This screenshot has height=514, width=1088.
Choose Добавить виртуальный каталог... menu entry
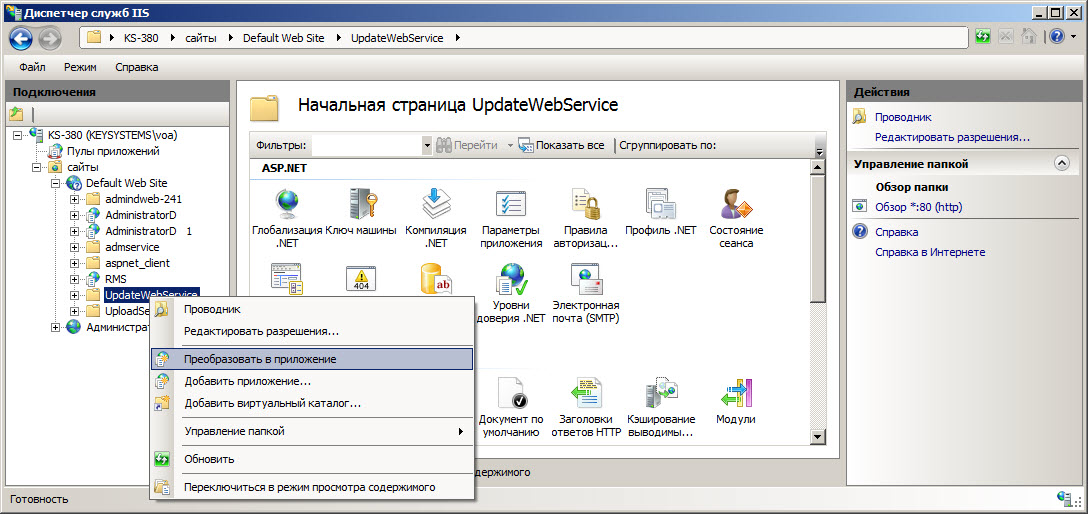(x=312, y=403)
